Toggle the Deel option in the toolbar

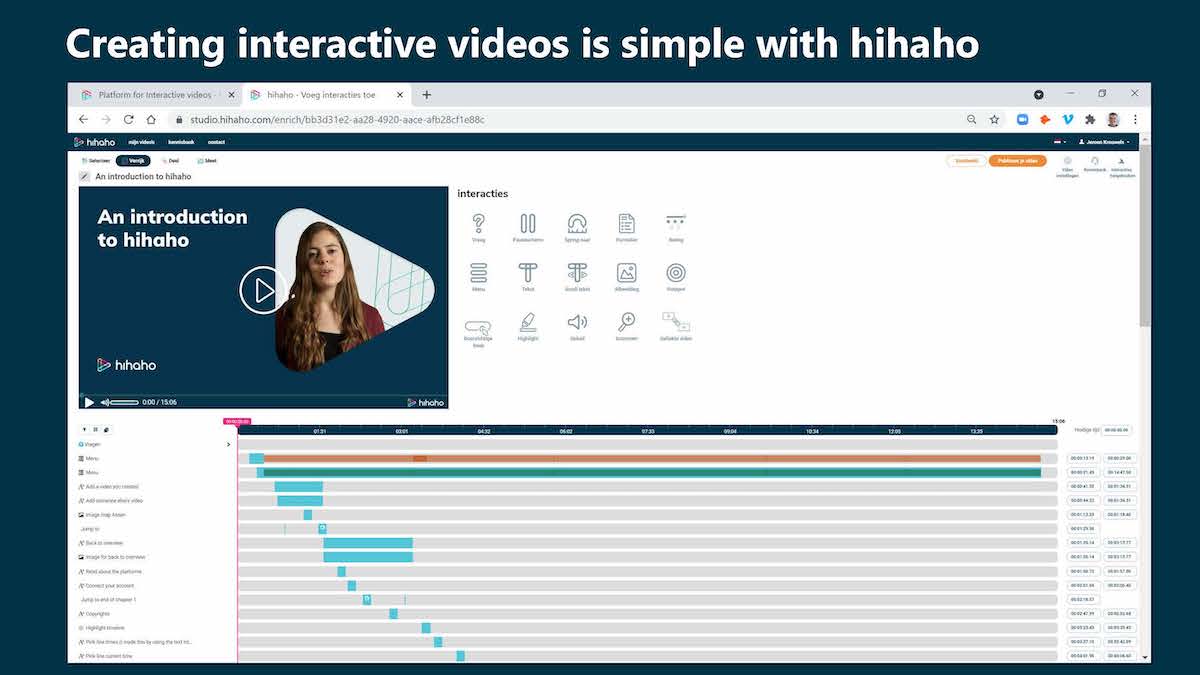[172, 160]
